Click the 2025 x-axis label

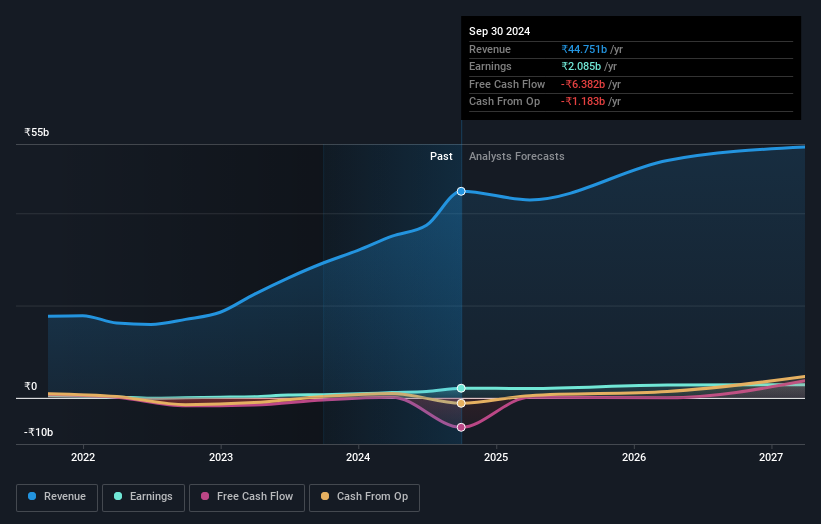496,457
